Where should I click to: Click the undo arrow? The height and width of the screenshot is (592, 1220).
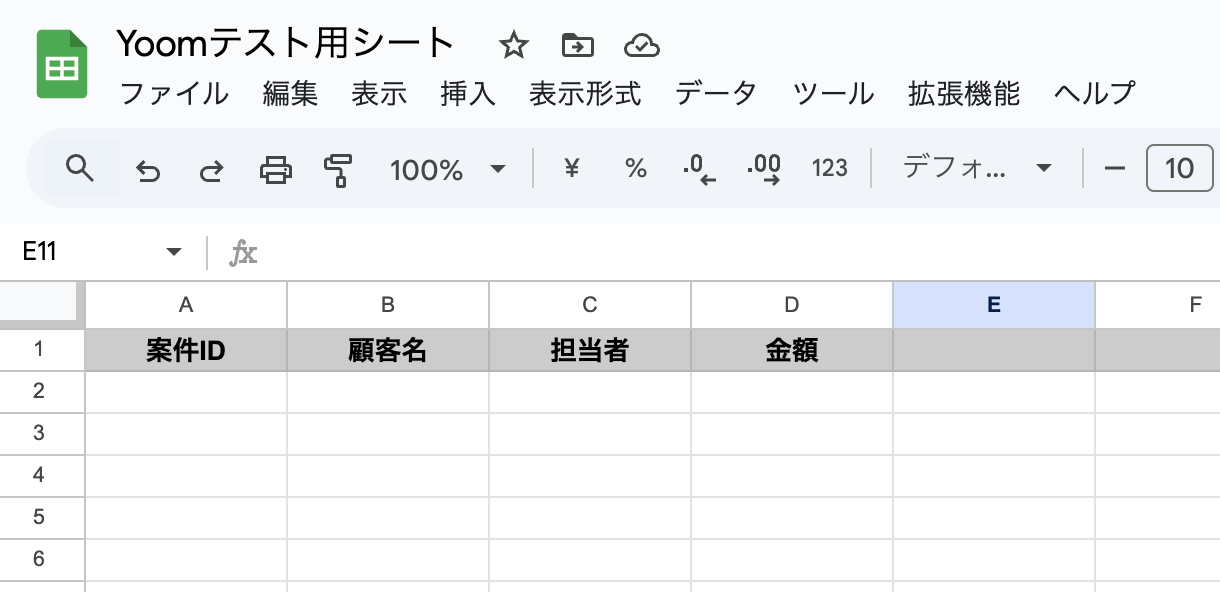[148, 170]
